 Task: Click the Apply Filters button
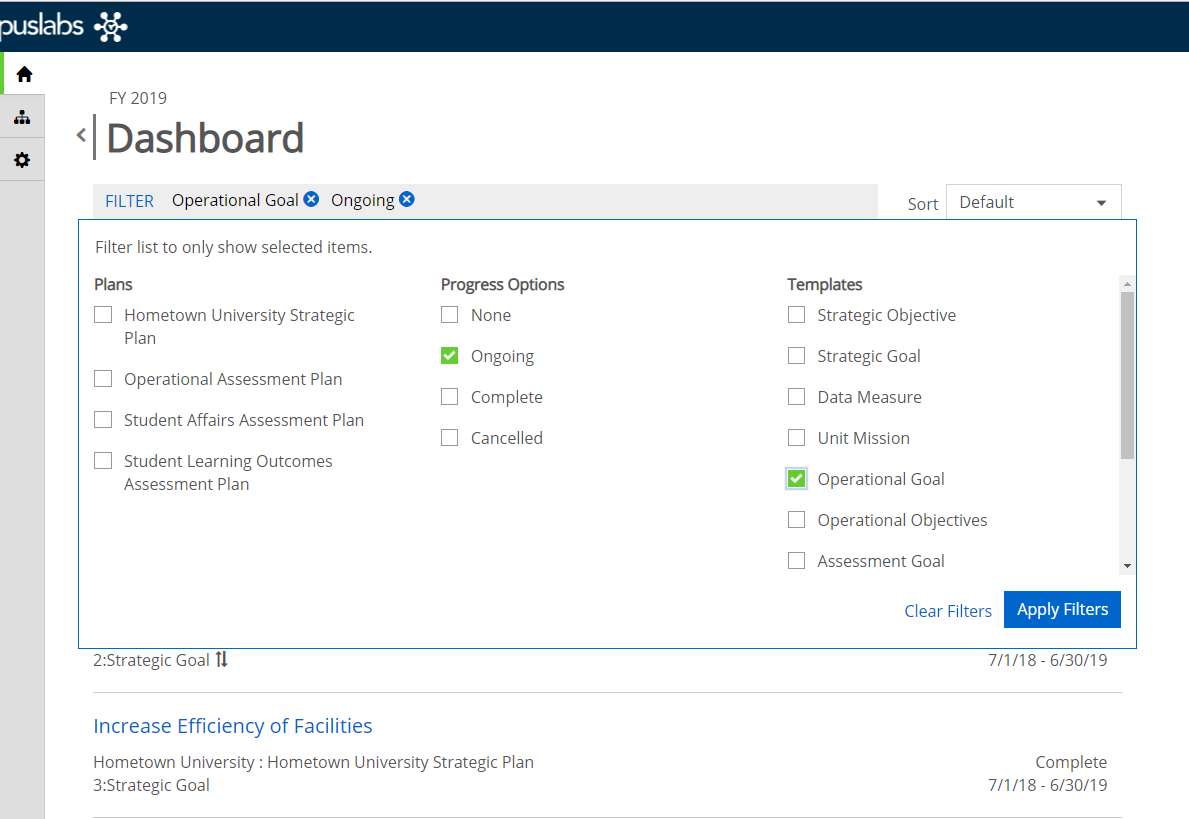[x=1062, y=610]
